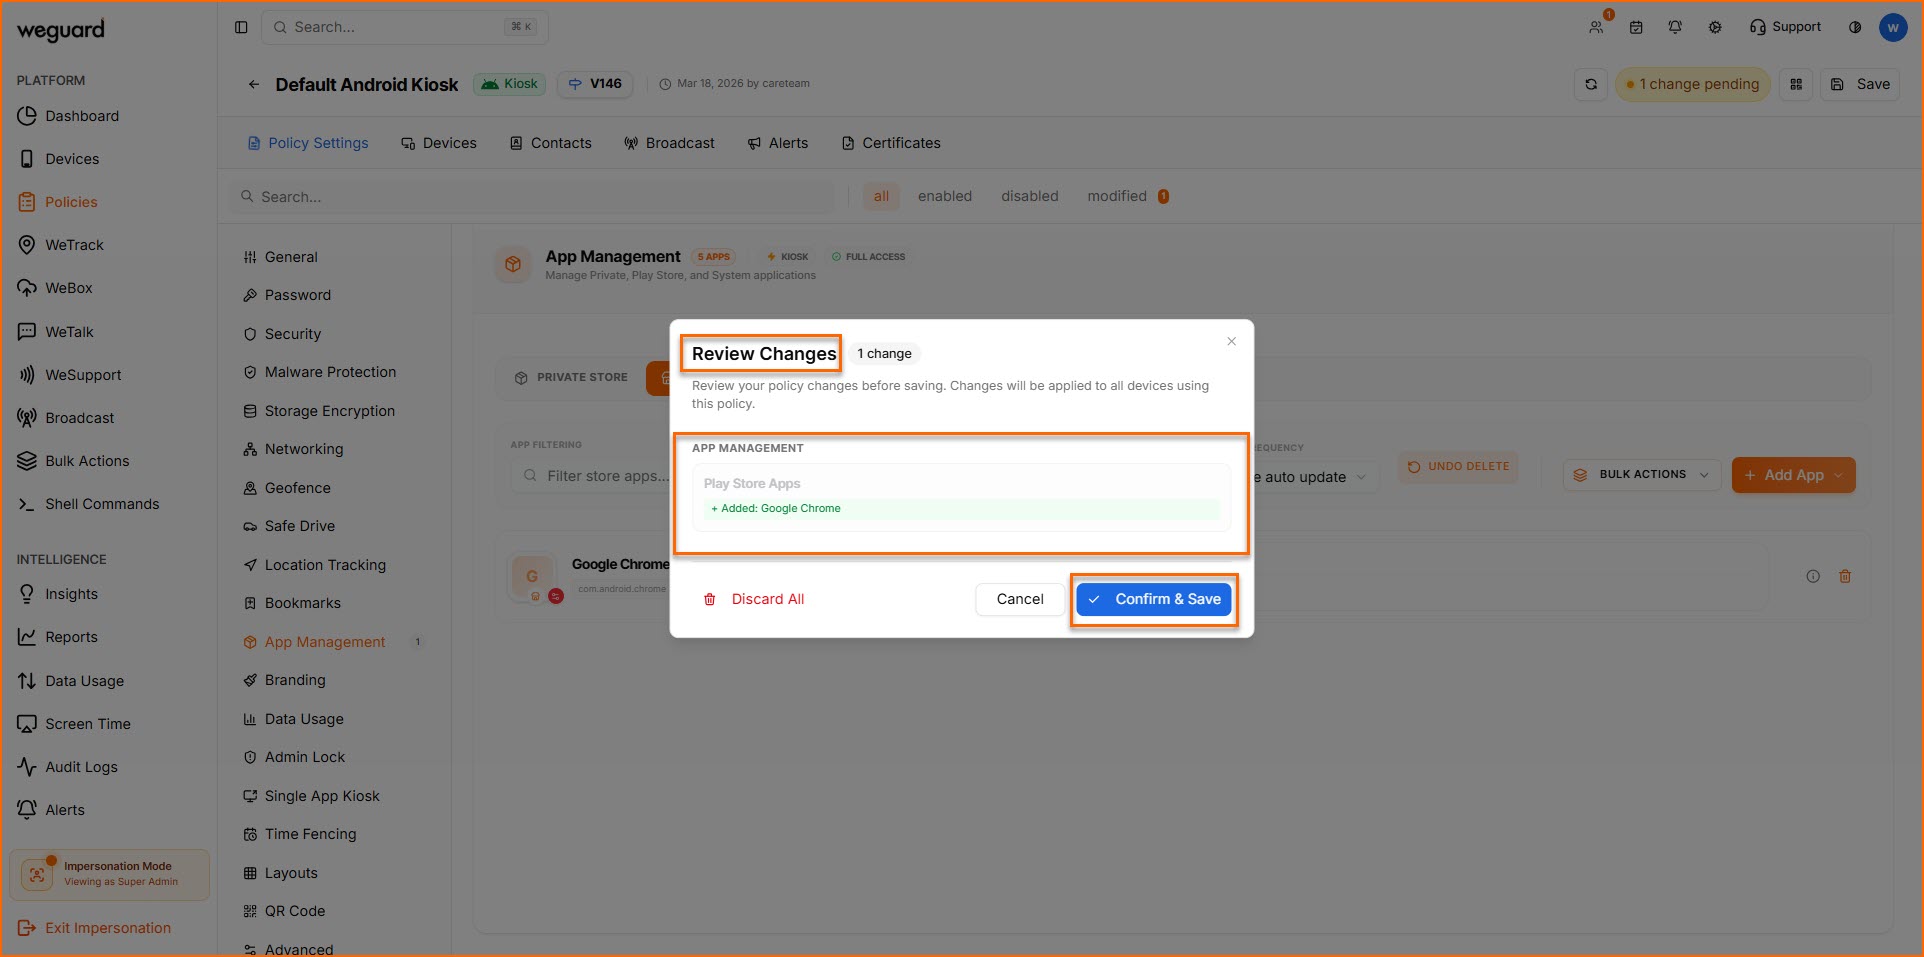Open the settings gear icon in top bar
This screenshot has height=957, width=1924.
tap(1715, 27)
